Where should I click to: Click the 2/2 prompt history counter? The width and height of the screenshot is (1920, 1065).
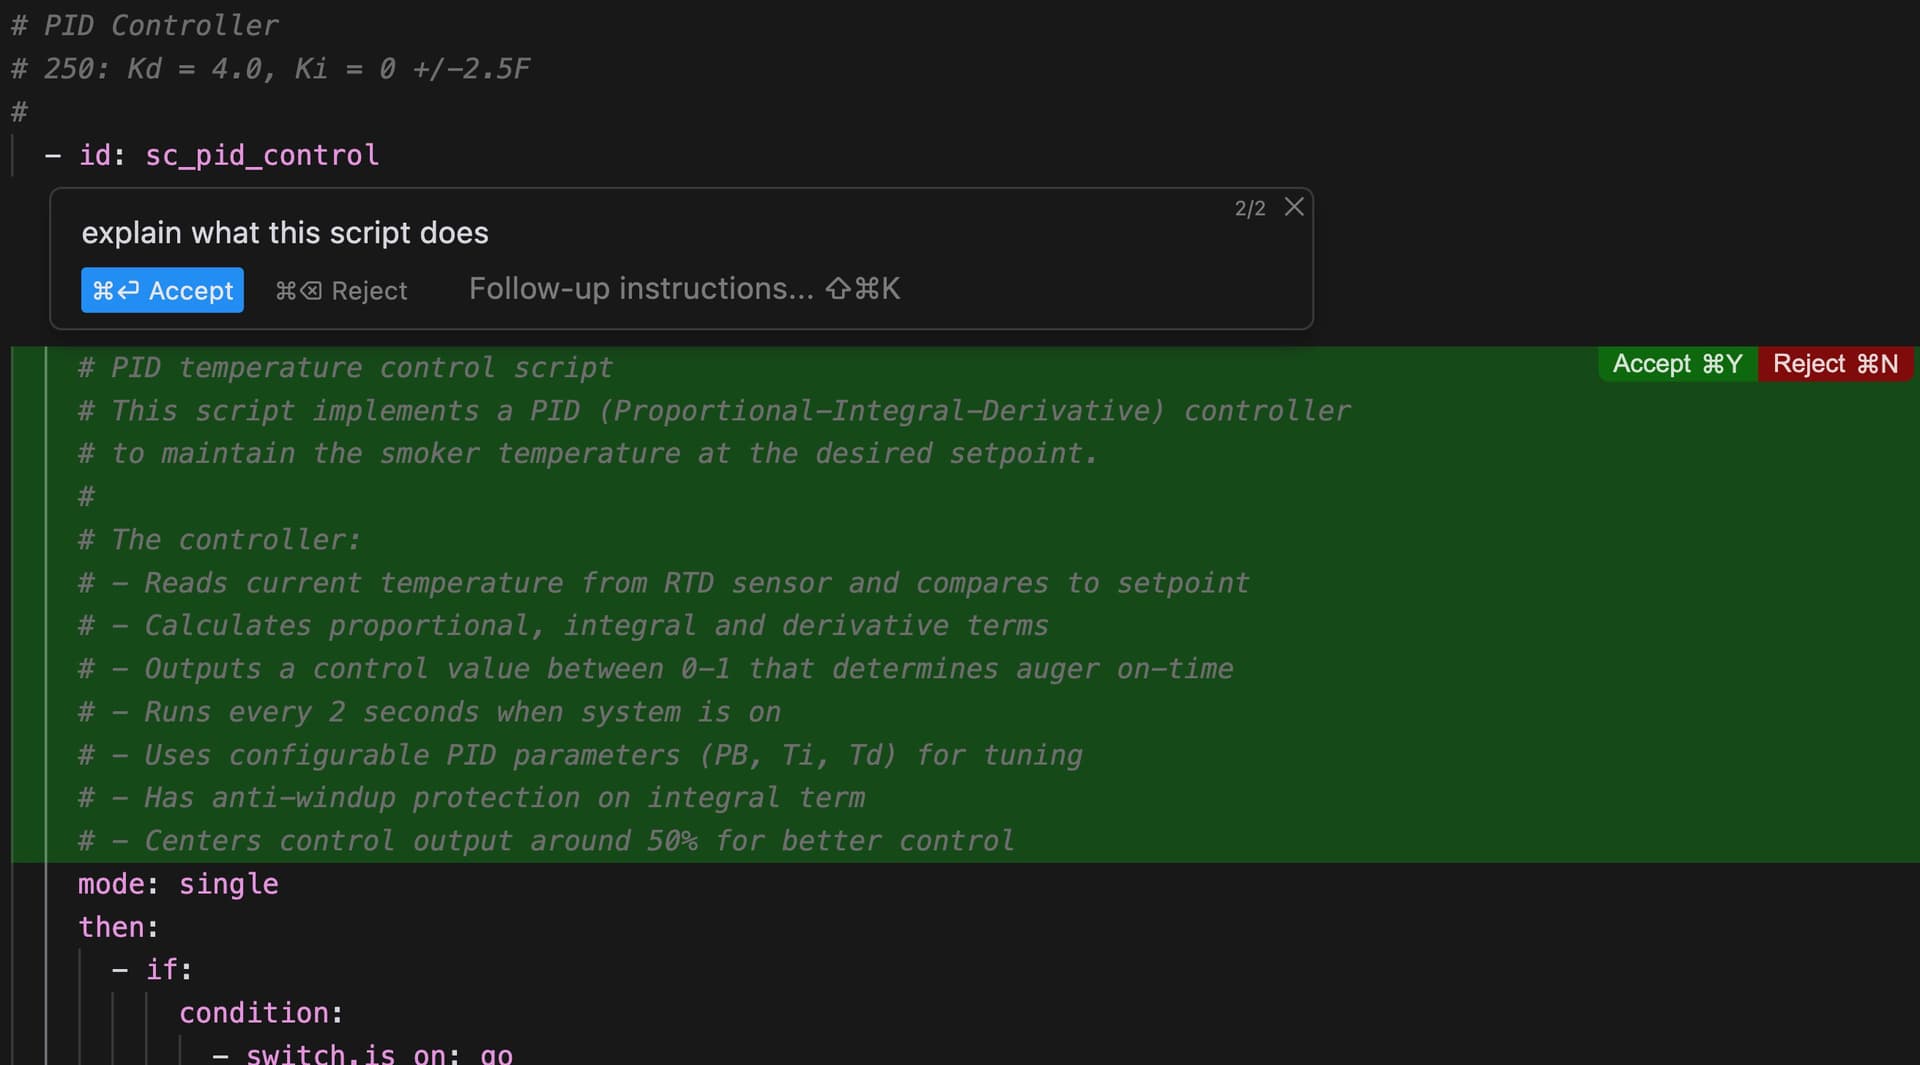[x=1249, y=208]
